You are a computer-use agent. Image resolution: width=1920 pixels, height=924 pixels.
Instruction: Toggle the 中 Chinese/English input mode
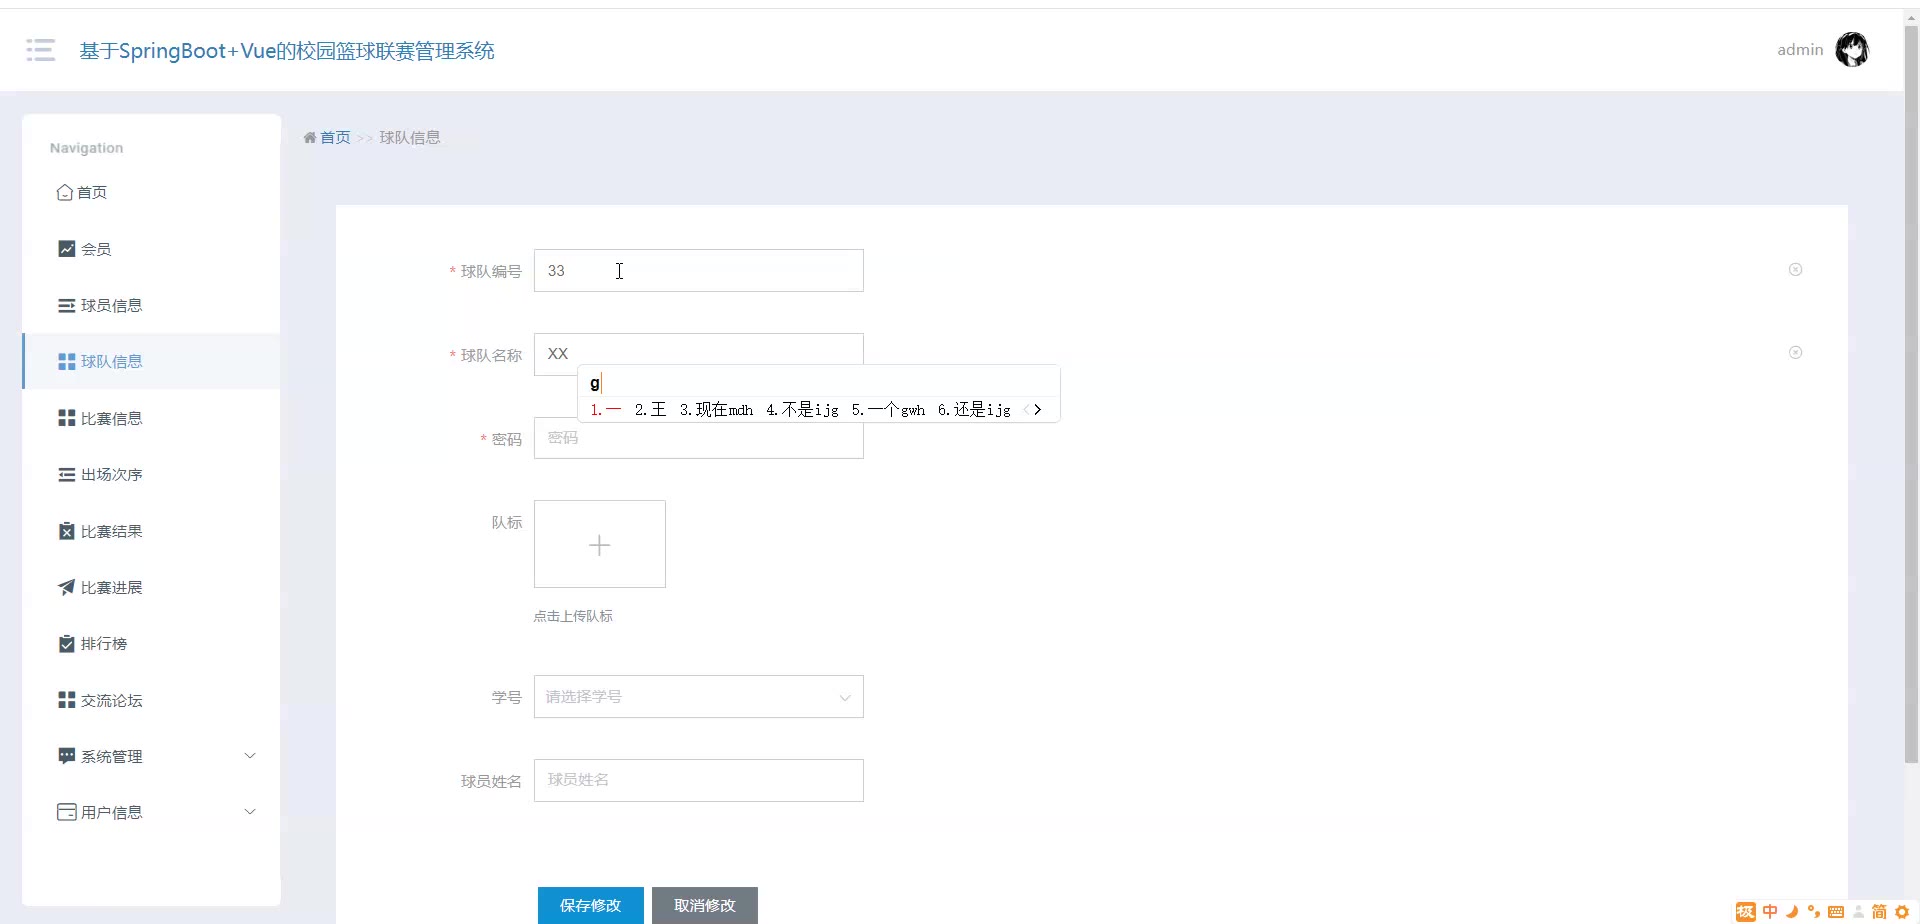click(x=1770, y=911)
